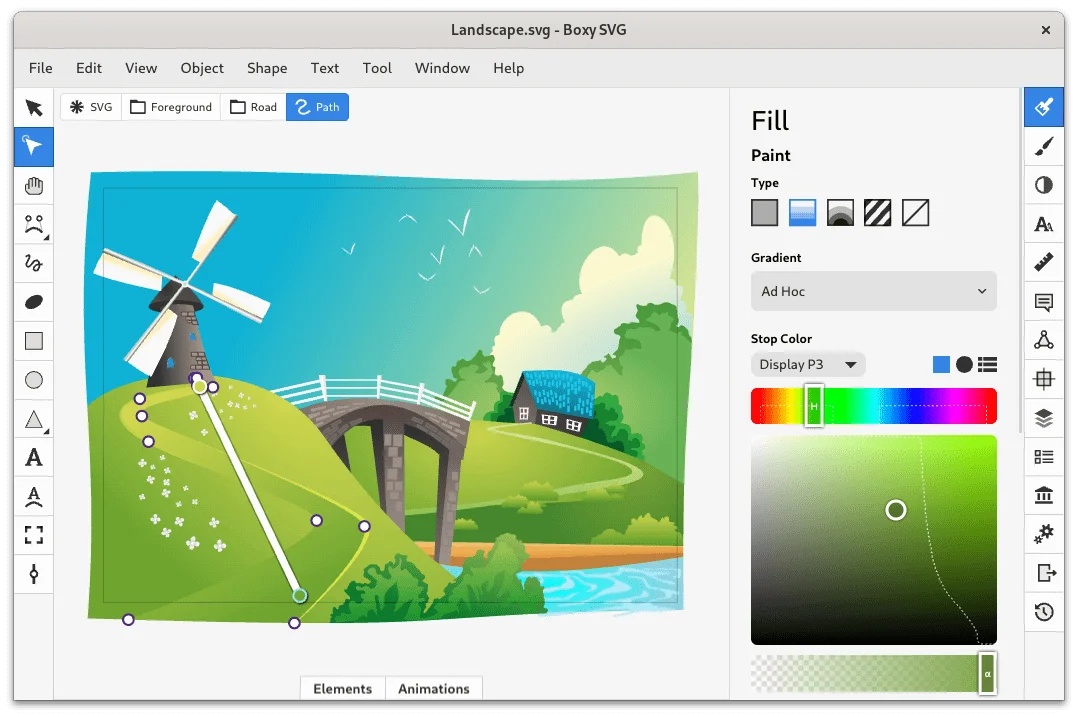Choose pattern paint type

click(877, 213)
